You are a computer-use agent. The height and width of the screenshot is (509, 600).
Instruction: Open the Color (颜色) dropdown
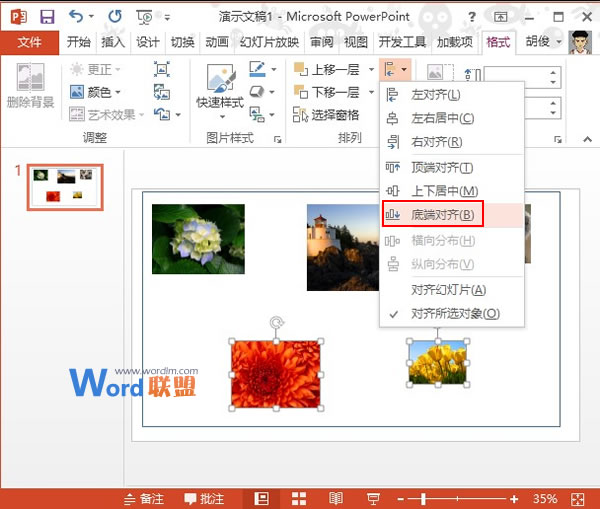point(96,92)
